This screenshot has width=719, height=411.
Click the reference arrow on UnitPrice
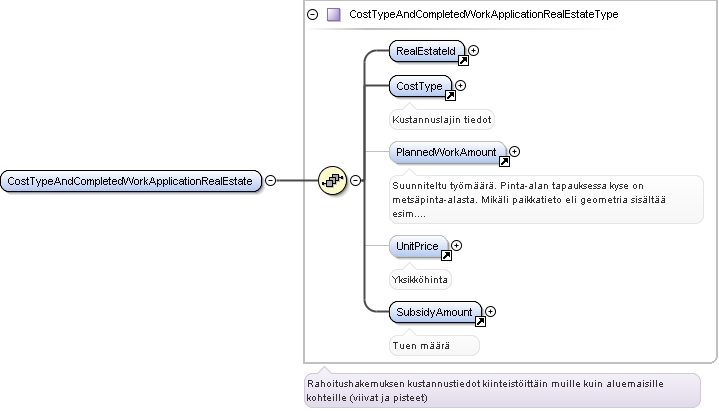click(x=446, y=255)
